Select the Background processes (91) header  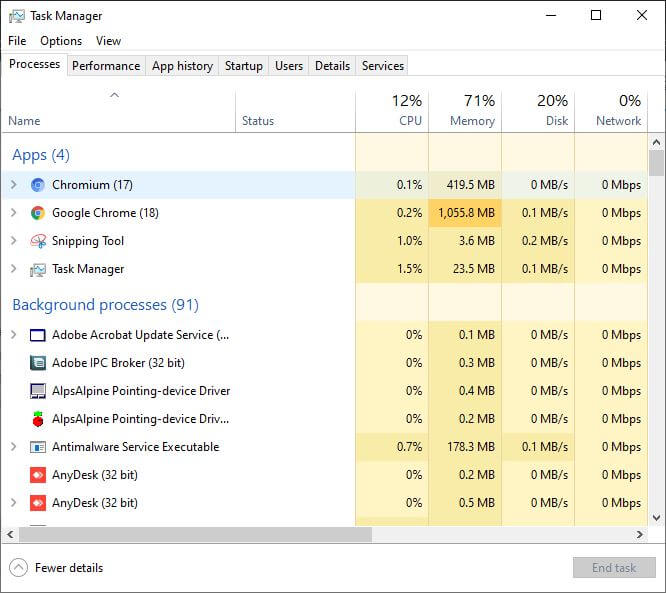click(105, 305)
